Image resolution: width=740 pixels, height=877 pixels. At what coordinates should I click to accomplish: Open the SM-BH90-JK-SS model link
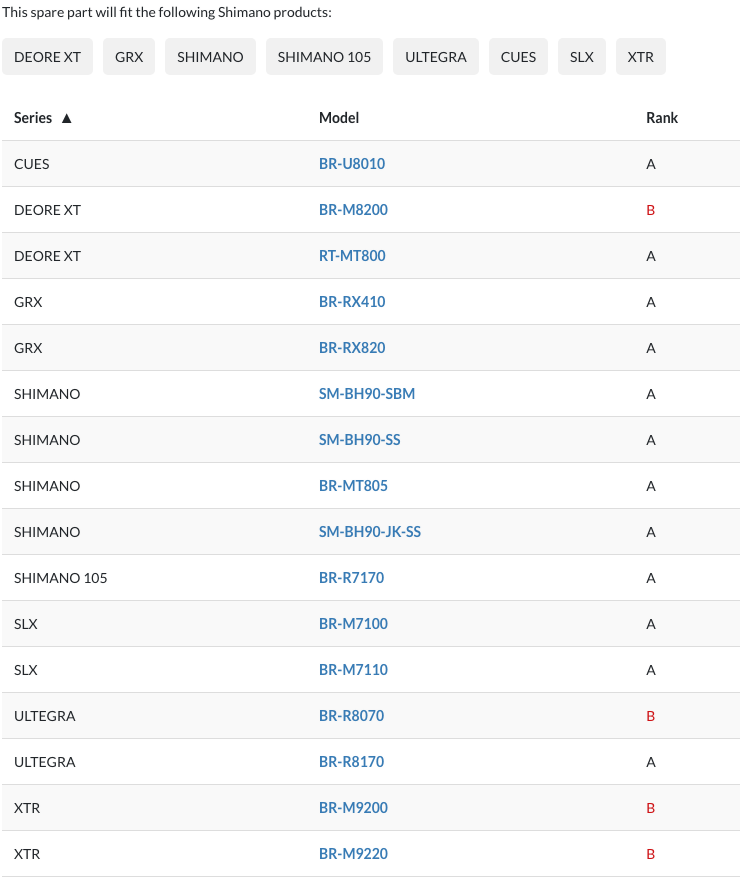(x=370, y=532)
